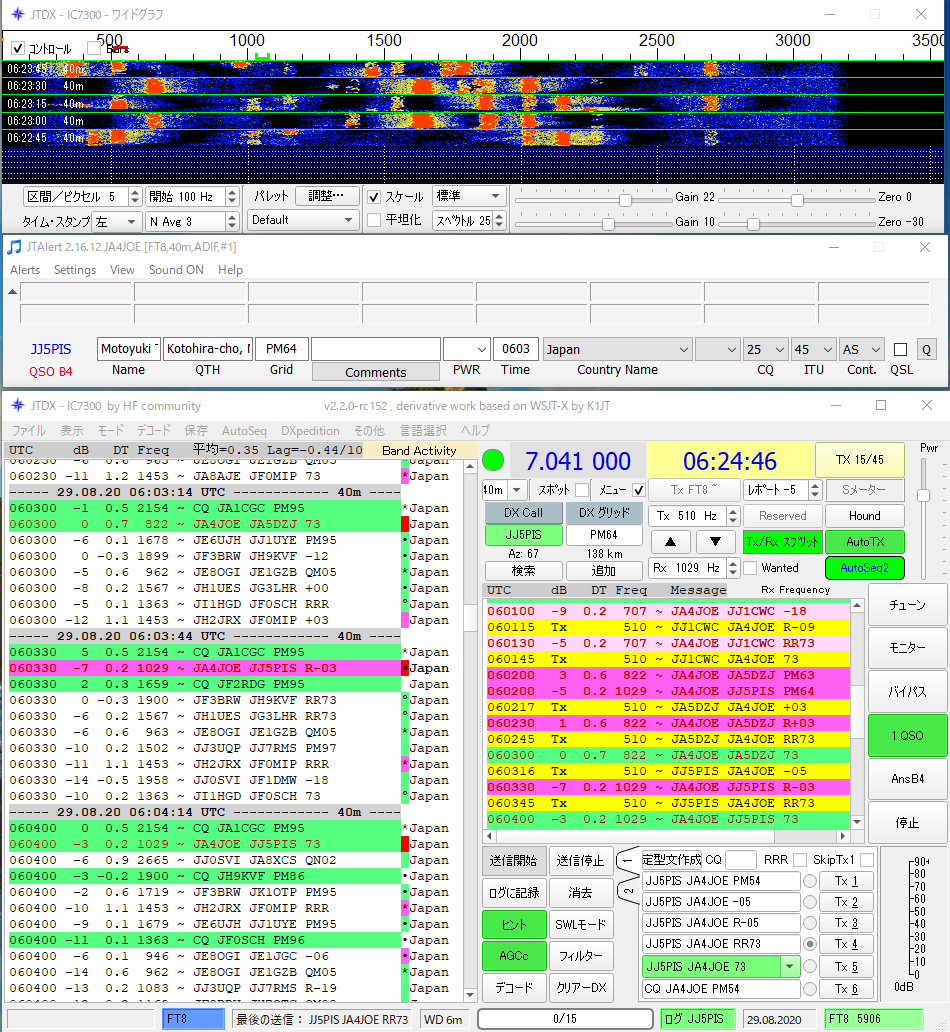The width and height of the screenshot is (950, 1032).
Task: Click the 停止 stop button
Action: click(x=907, y=822)
